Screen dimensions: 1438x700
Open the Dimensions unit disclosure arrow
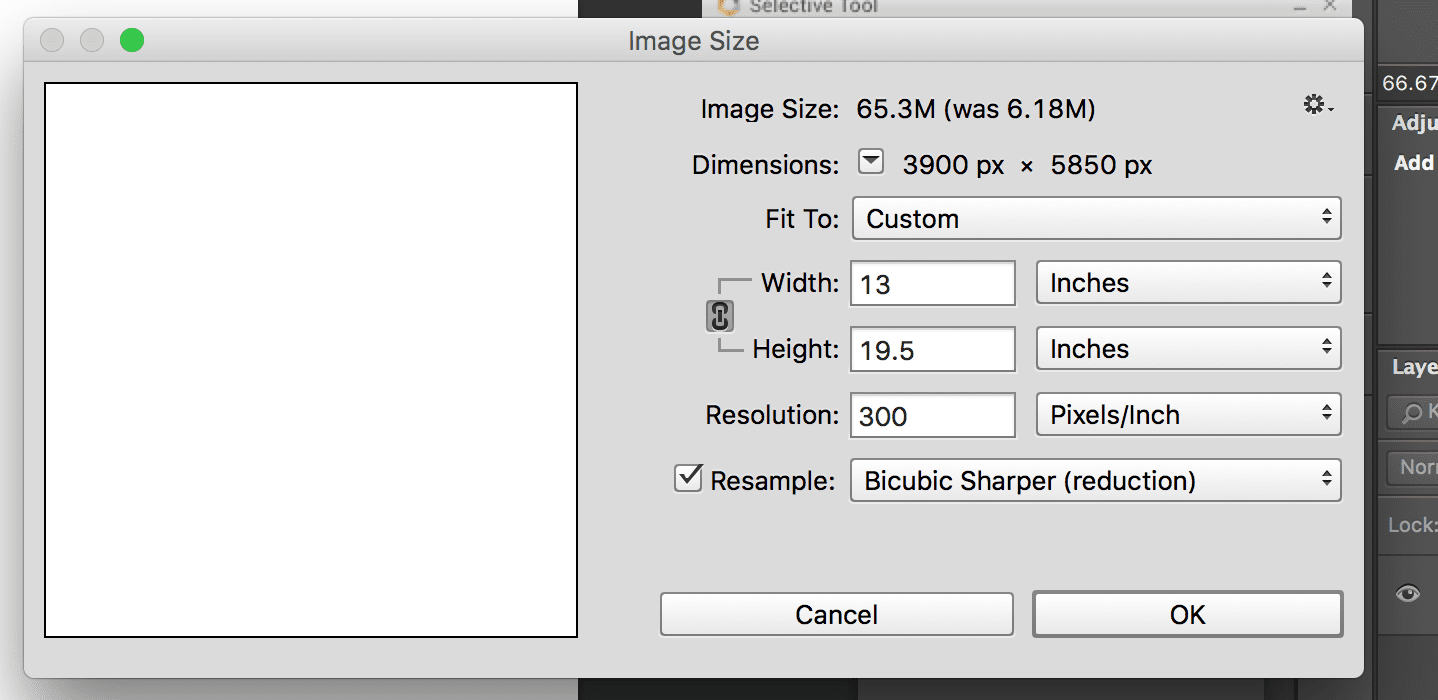pos(871,163)
